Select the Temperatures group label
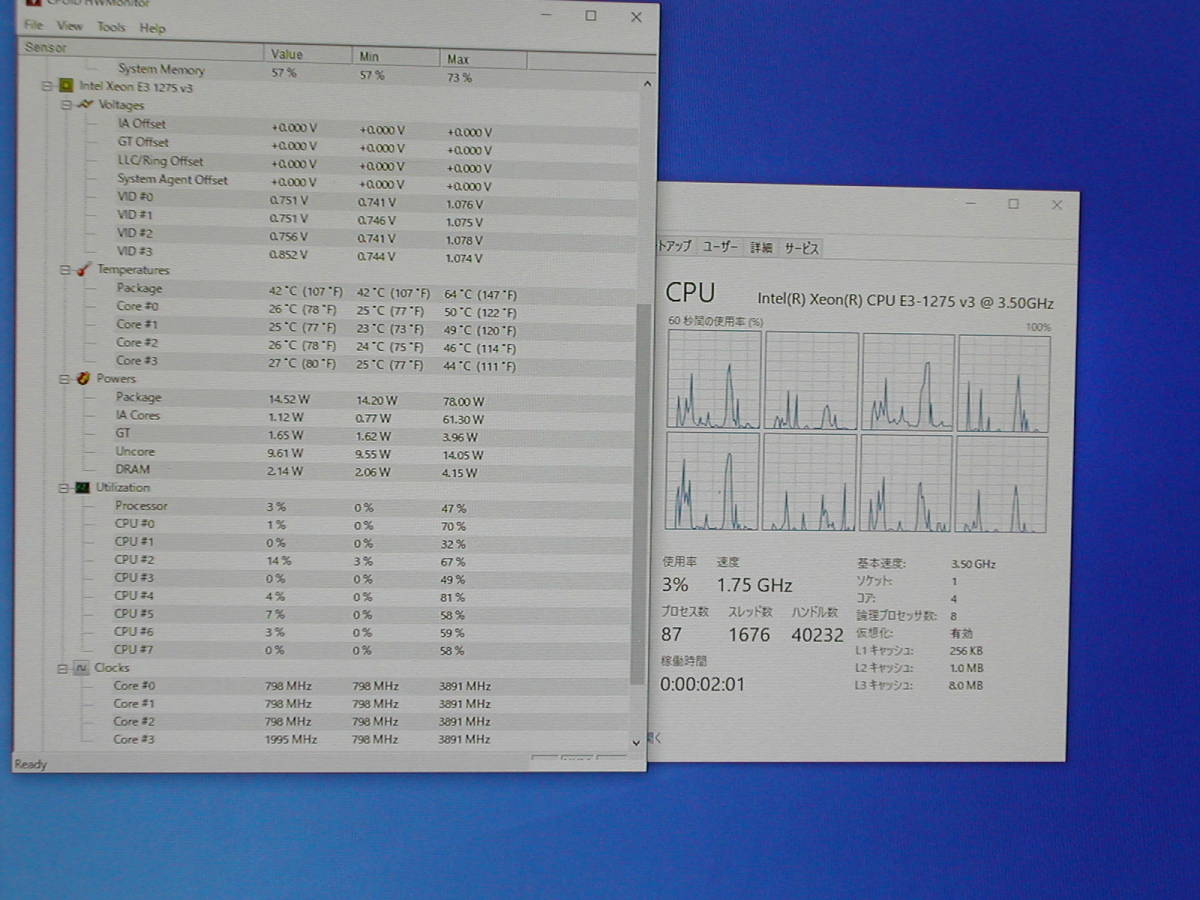The width and height of the screenshot is (1200, 900). click(x=133, y=270)
